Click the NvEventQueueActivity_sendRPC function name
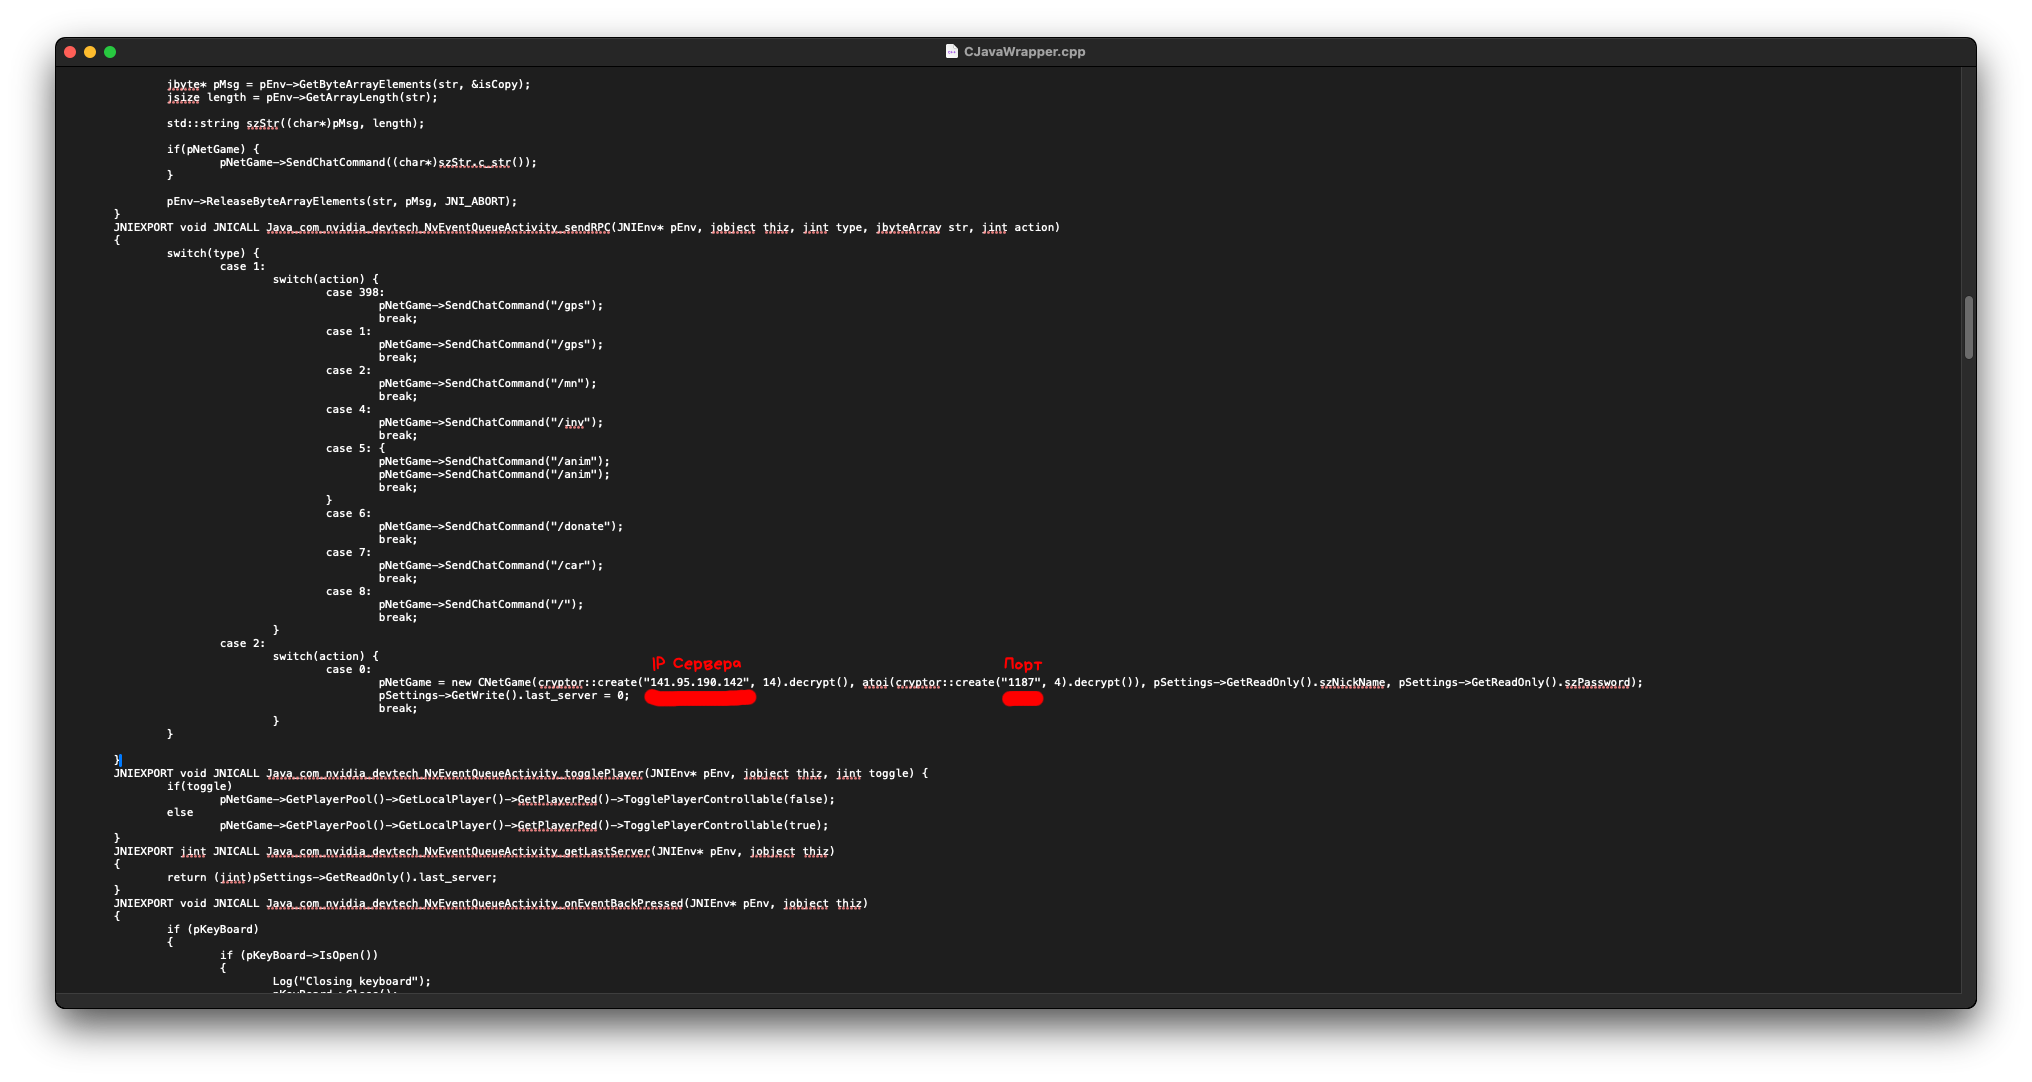Image resolution: width=2032 pixels, height=1082 pixels. 438,227
